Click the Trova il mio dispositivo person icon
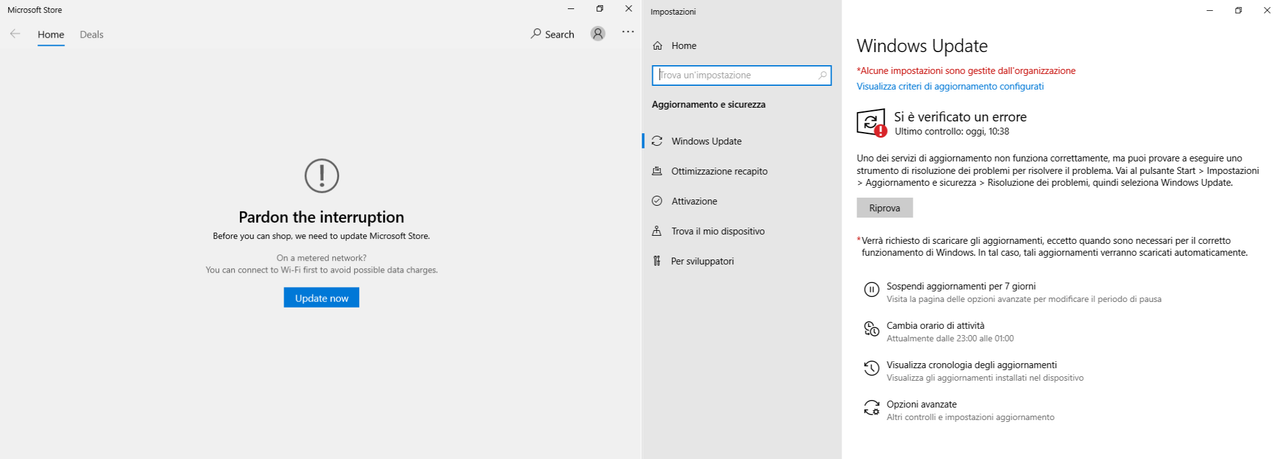 657,231
